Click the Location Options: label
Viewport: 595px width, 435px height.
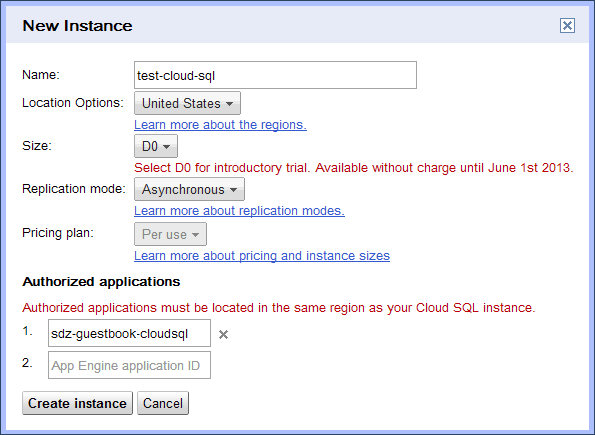[x=73, y=103]
